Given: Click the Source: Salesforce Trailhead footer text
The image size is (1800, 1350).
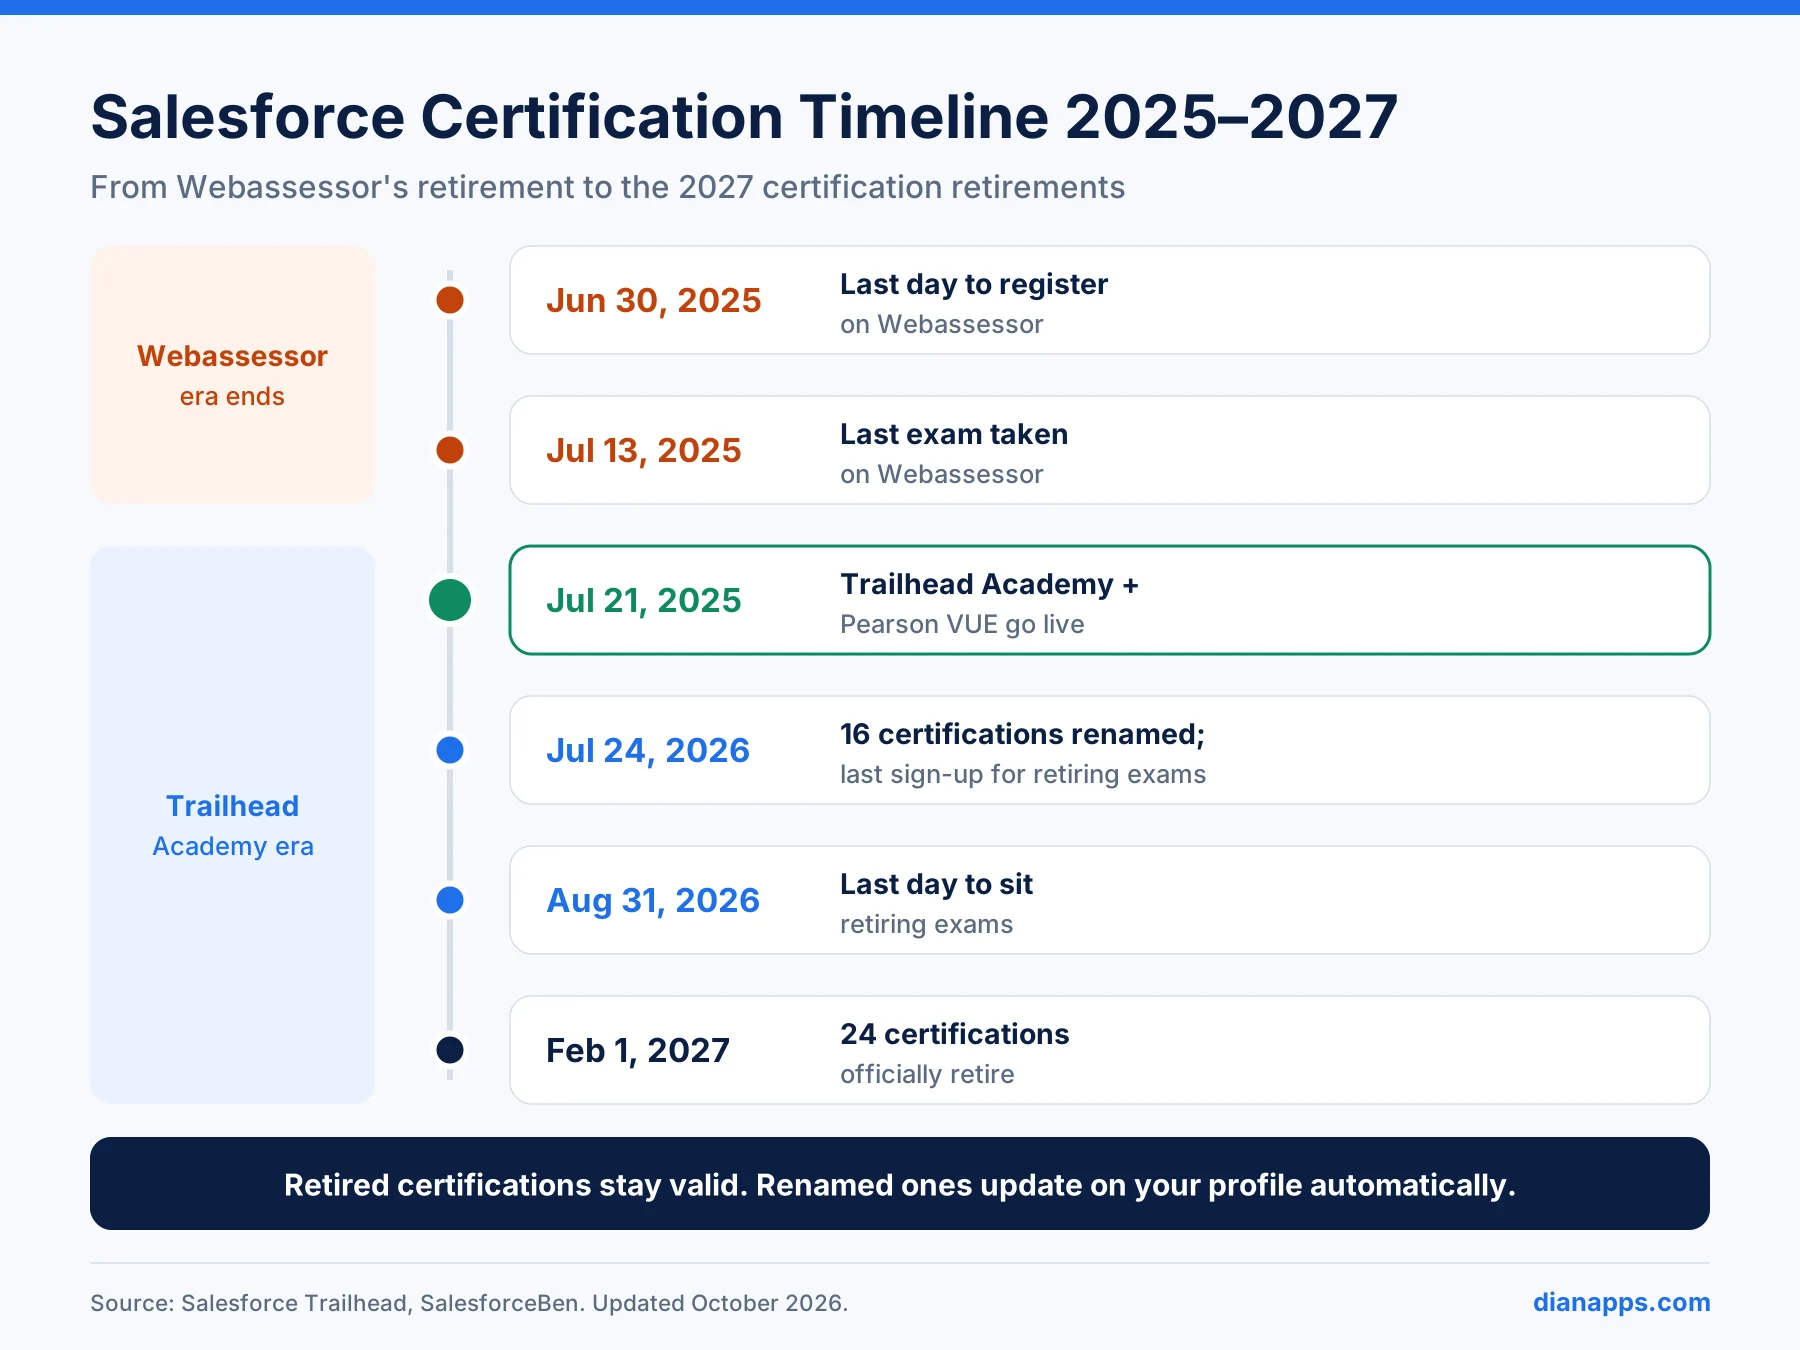Looking at the screenshot, I should [x=469, y=1303].
